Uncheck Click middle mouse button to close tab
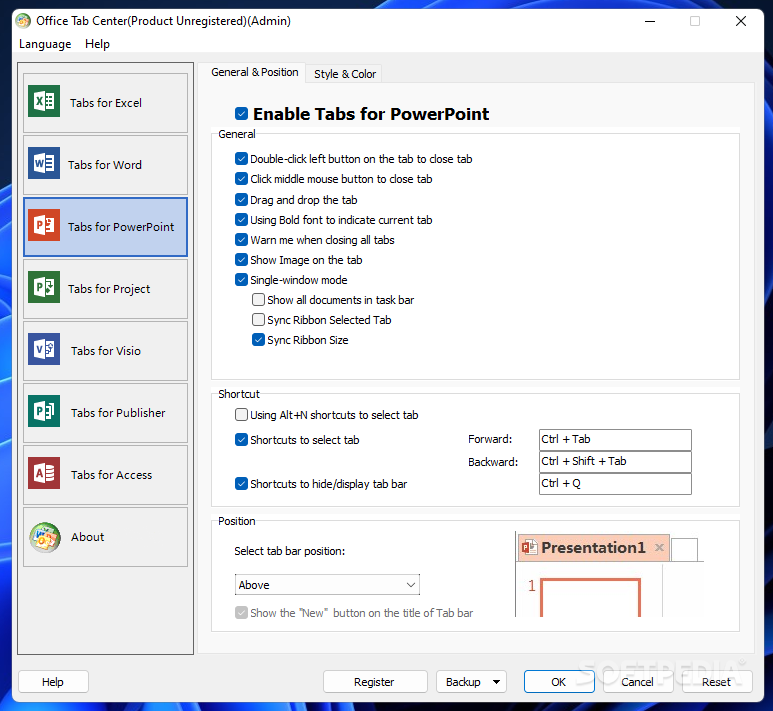Viewport: 773px width, 711px height. pyautogui.click(x=241, y=179)
